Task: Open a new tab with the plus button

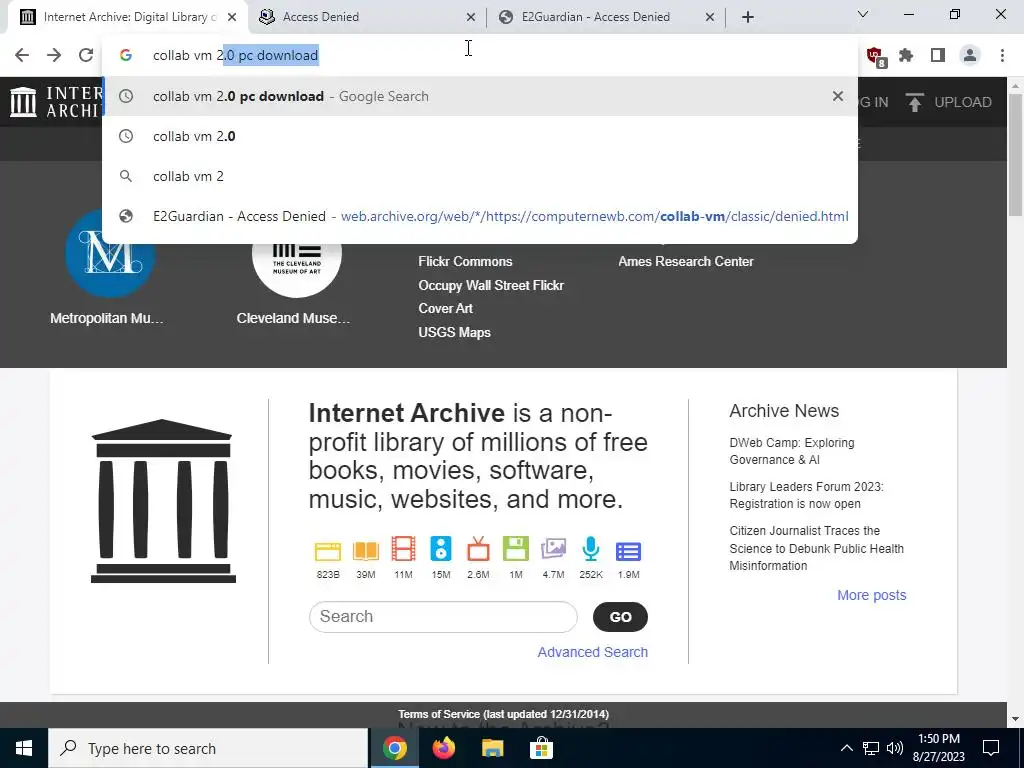Action: click(x=748, y=17)
